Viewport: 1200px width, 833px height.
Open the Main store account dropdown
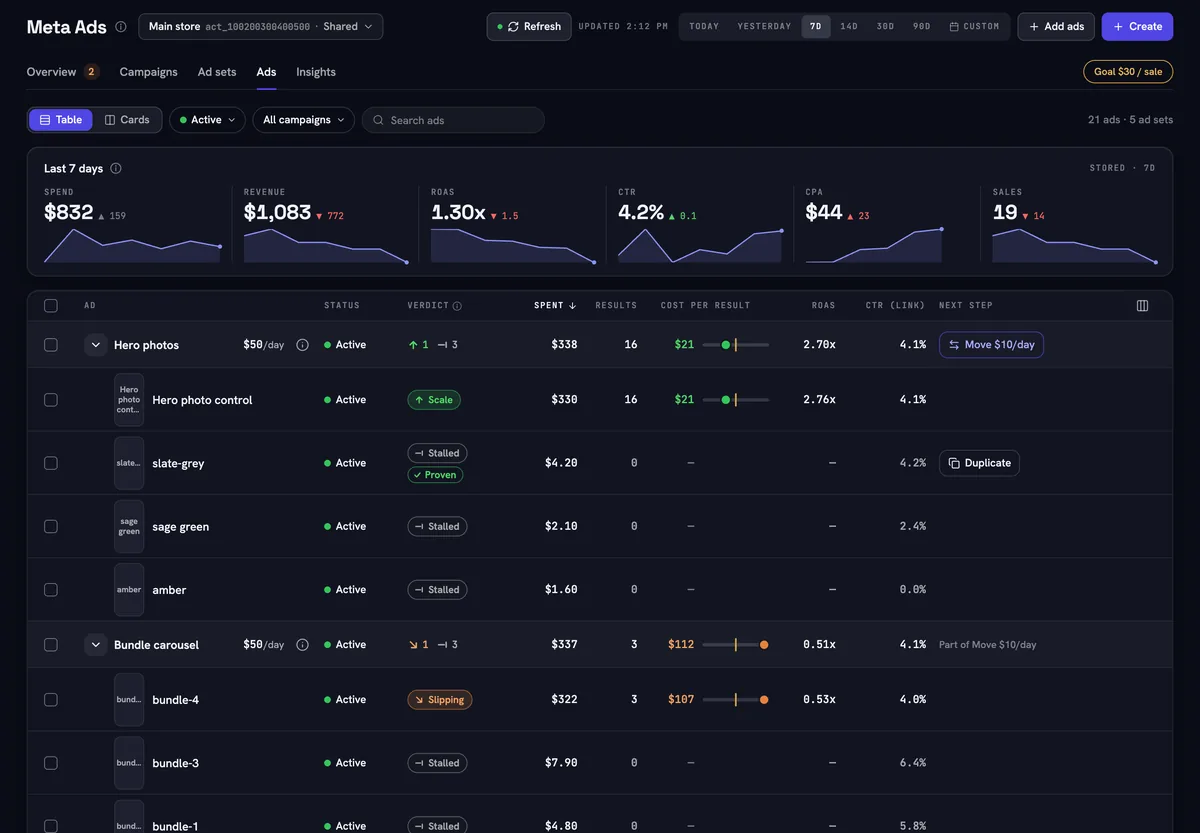(260, 27)
